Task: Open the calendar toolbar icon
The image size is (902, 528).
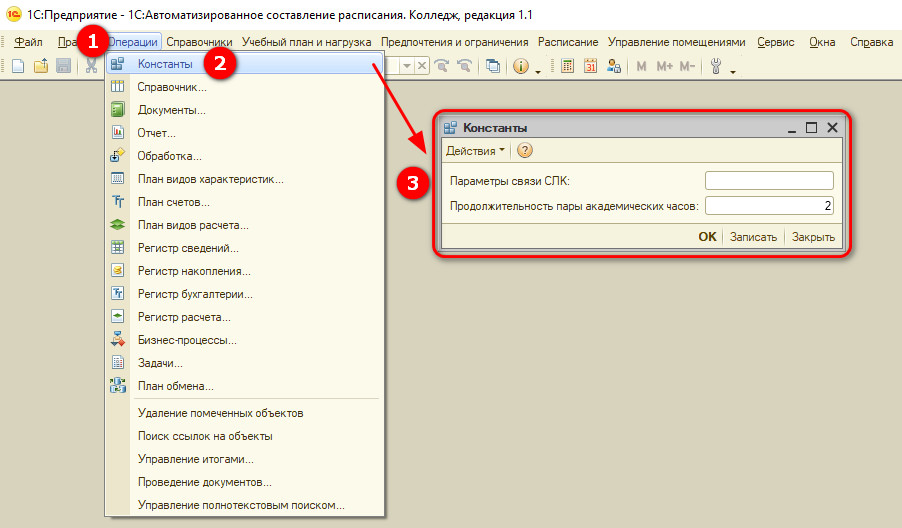Action: tap(590, 66)
